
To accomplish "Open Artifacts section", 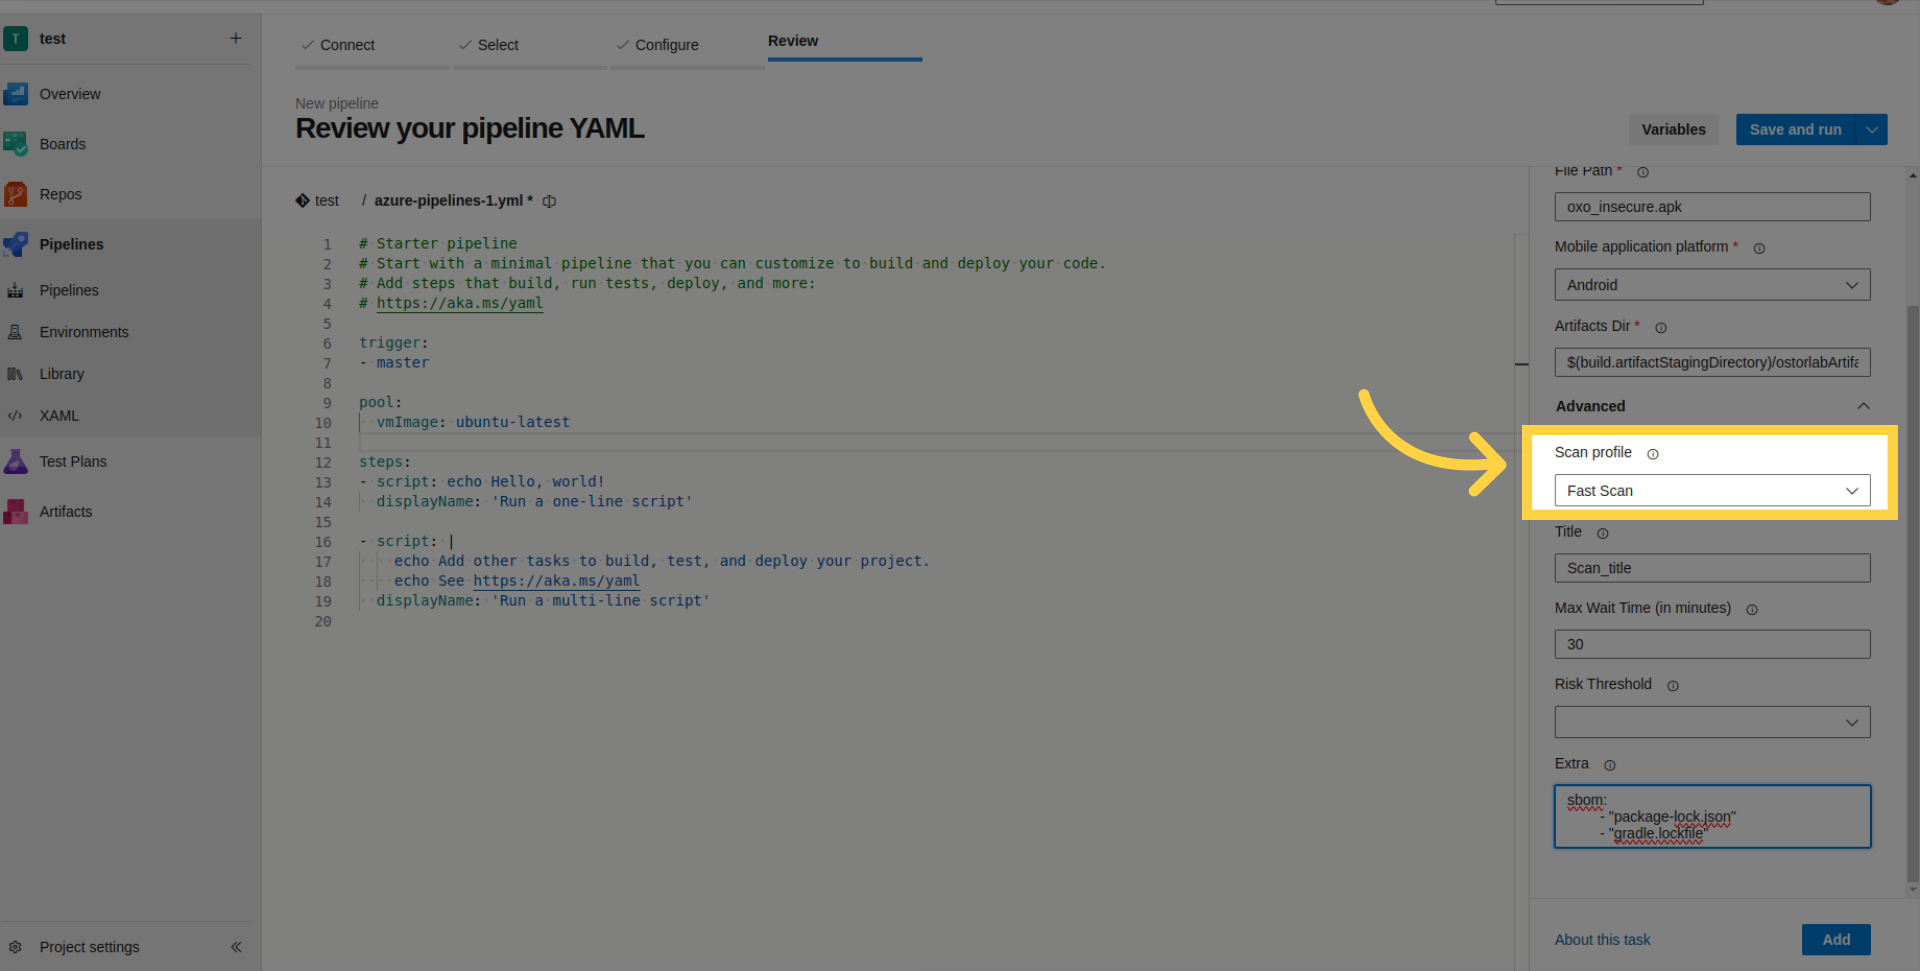I will point(65,511).
